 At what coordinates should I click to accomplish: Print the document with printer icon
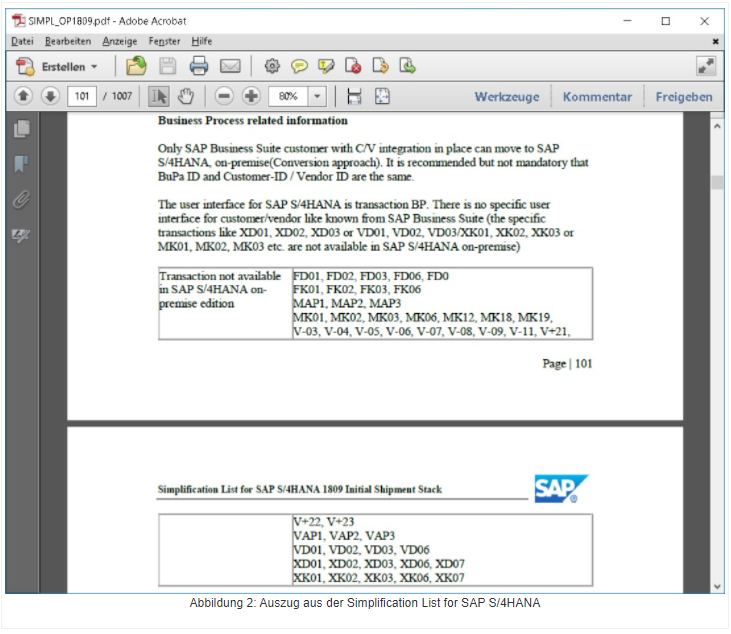[x=199, y=67]
